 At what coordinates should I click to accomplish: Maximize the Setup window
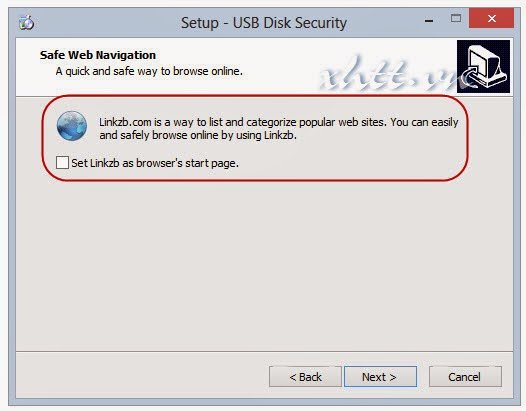456,18
